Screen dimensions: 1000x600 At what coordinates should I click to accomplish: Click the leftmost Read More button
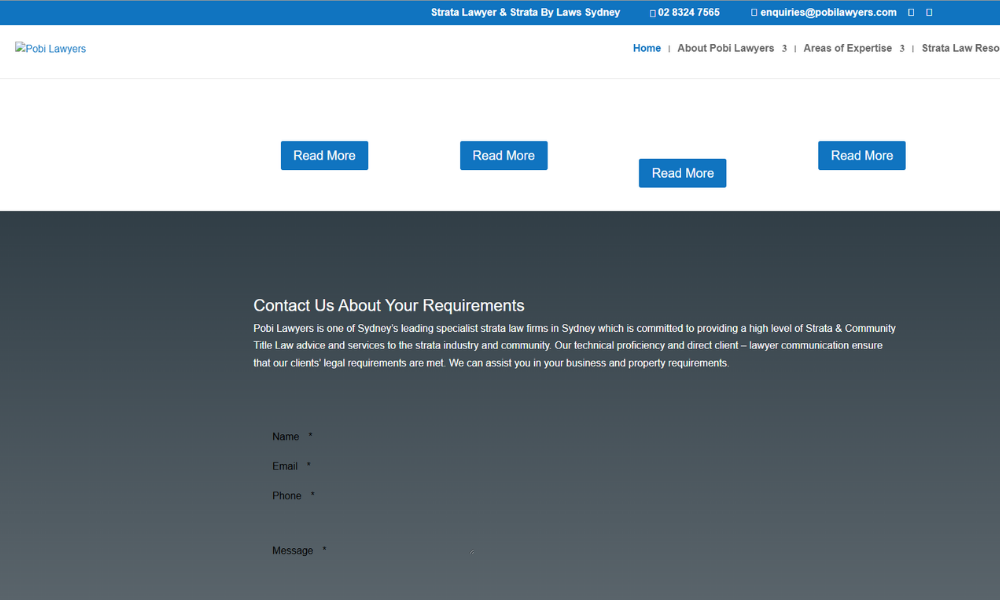pos(324,156)
